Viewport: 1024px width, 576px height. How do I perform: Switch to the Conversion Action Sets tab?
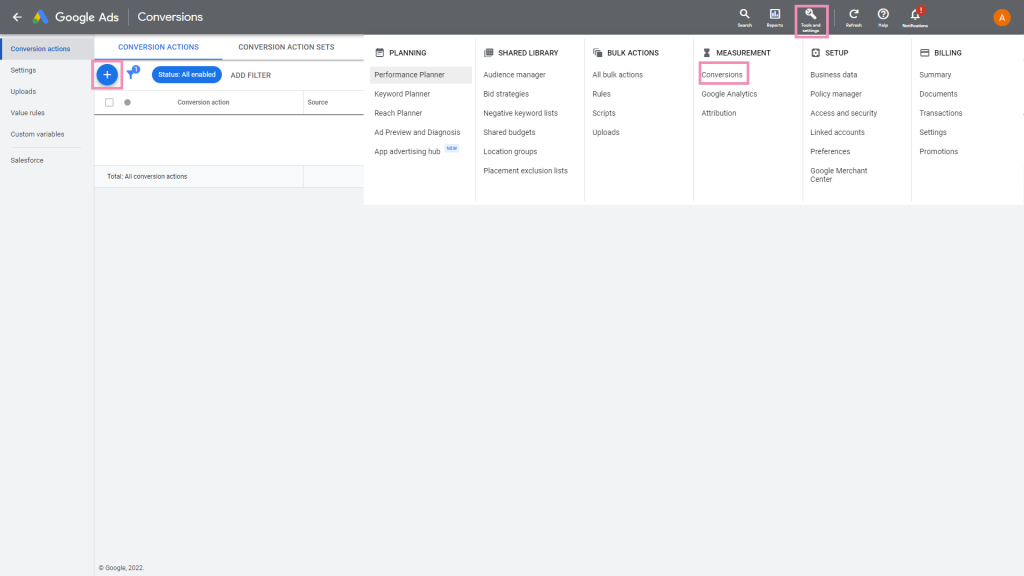pyautogui.click(x=286, y=47)
